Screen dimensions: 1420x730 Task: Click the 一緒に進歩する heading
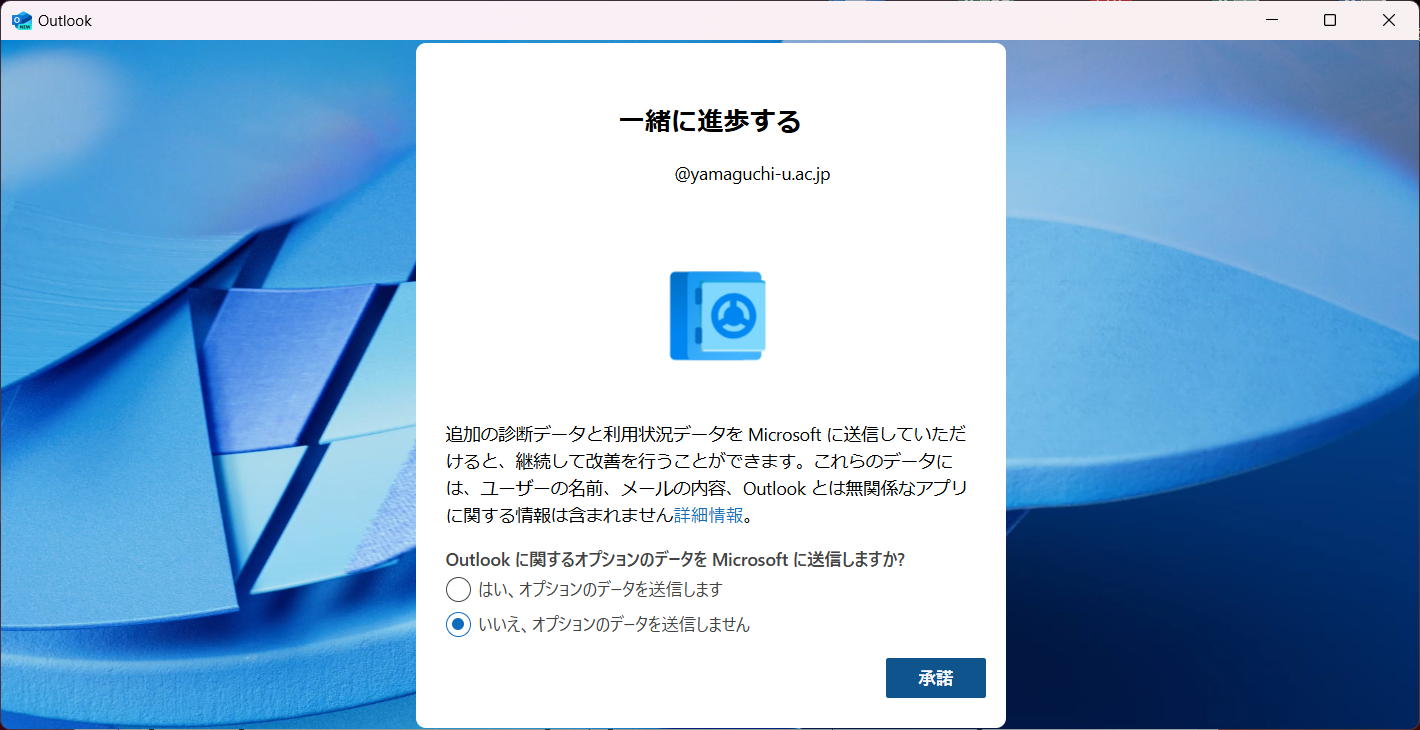710,122
